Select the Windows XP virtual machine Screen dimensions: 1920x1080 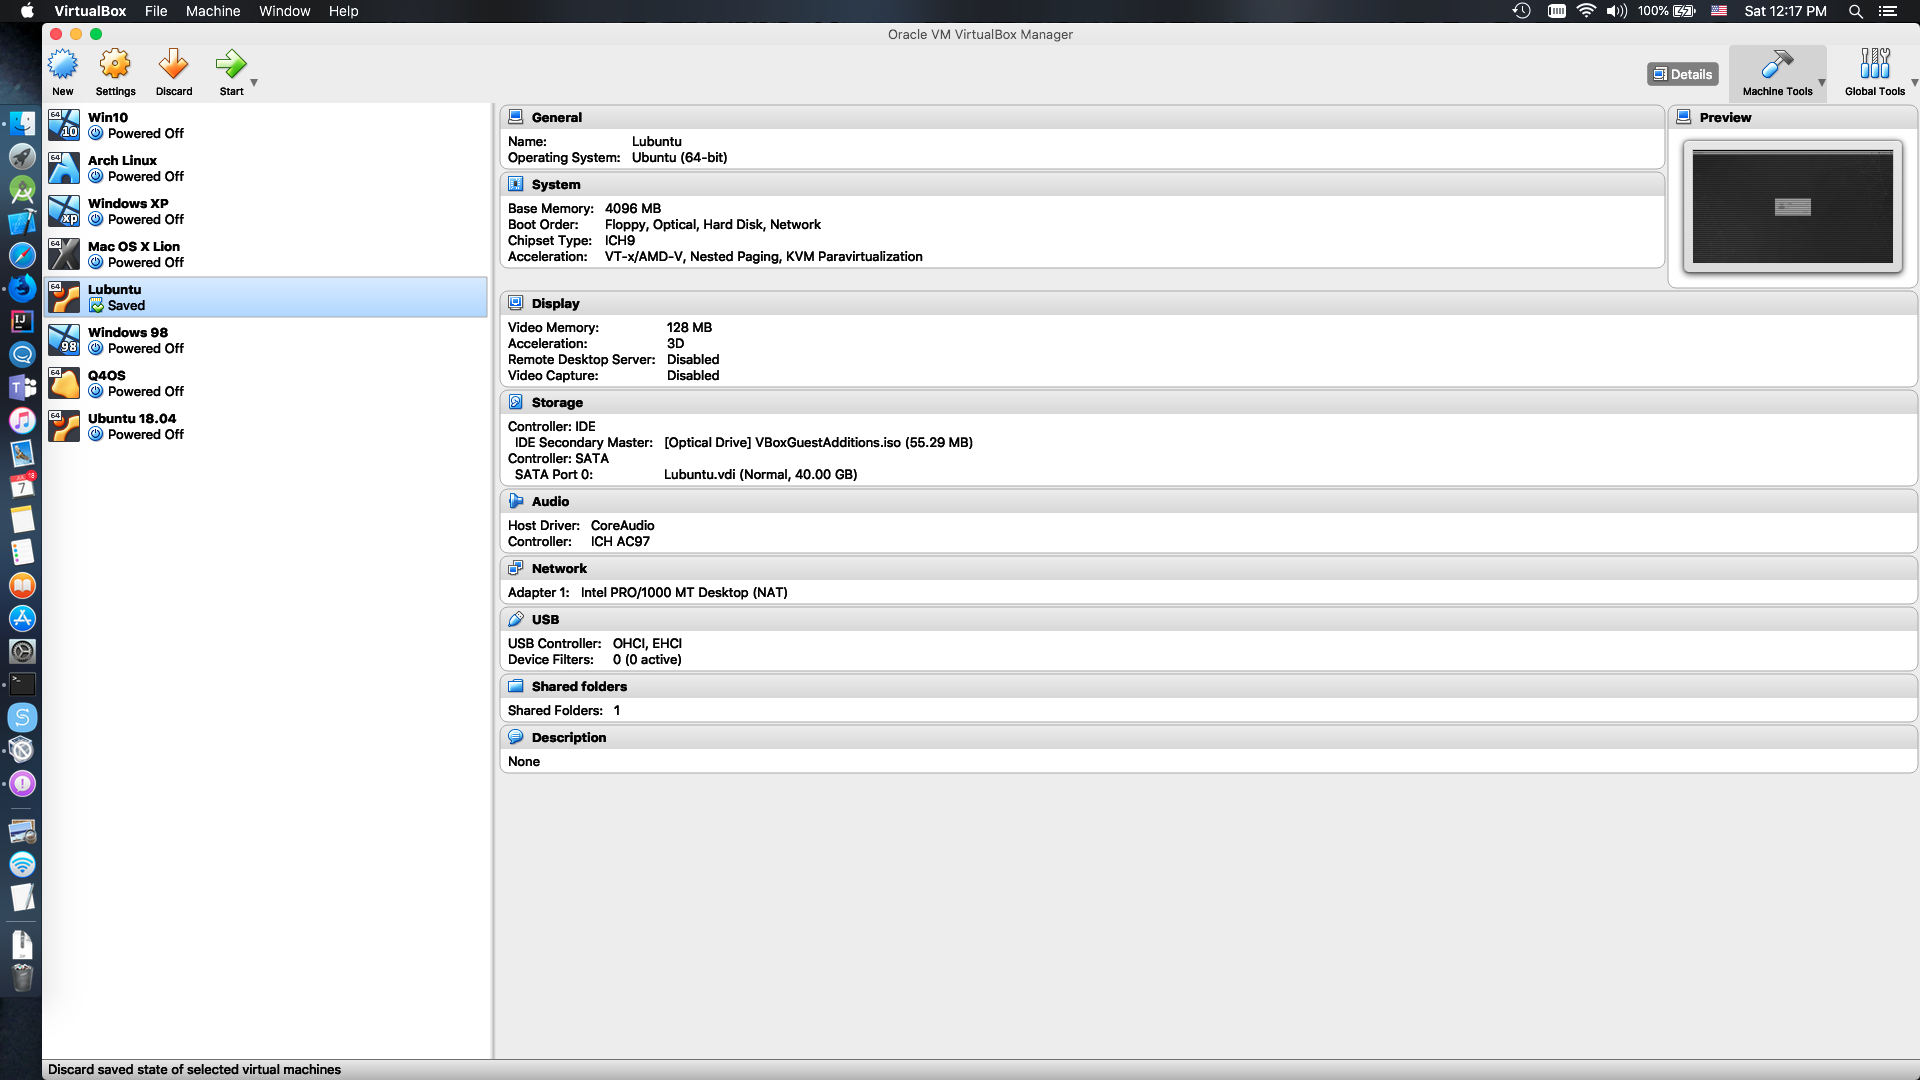(x=266, y=211)
